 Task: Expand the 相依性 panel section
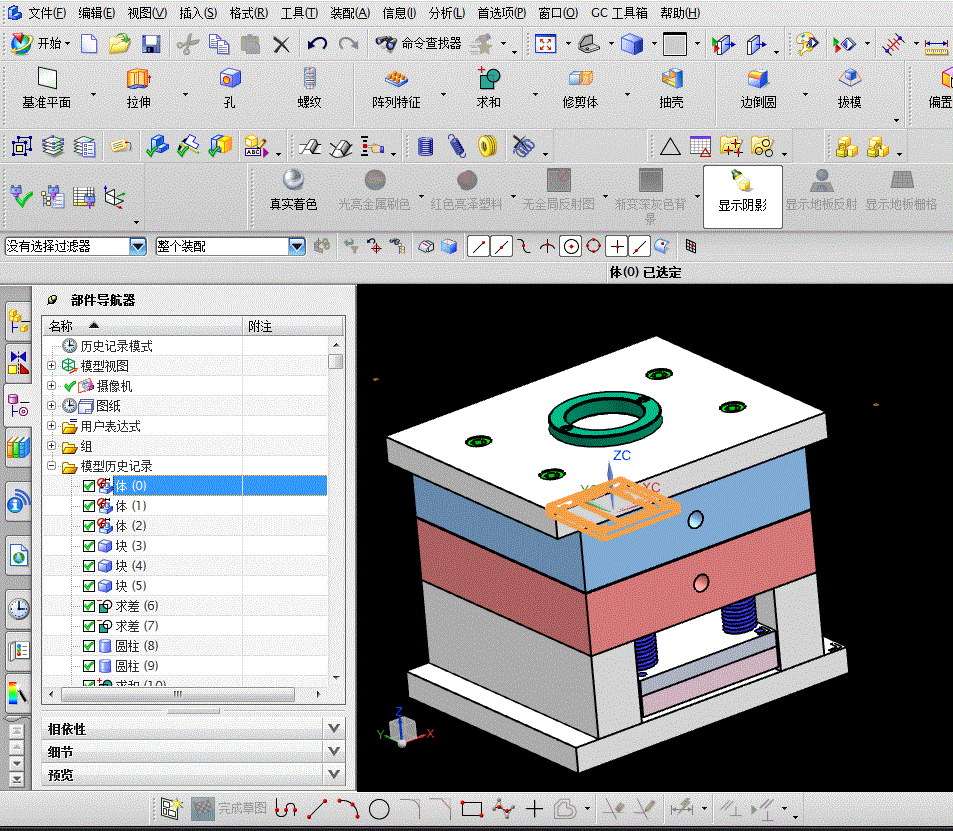coord(334,728)
